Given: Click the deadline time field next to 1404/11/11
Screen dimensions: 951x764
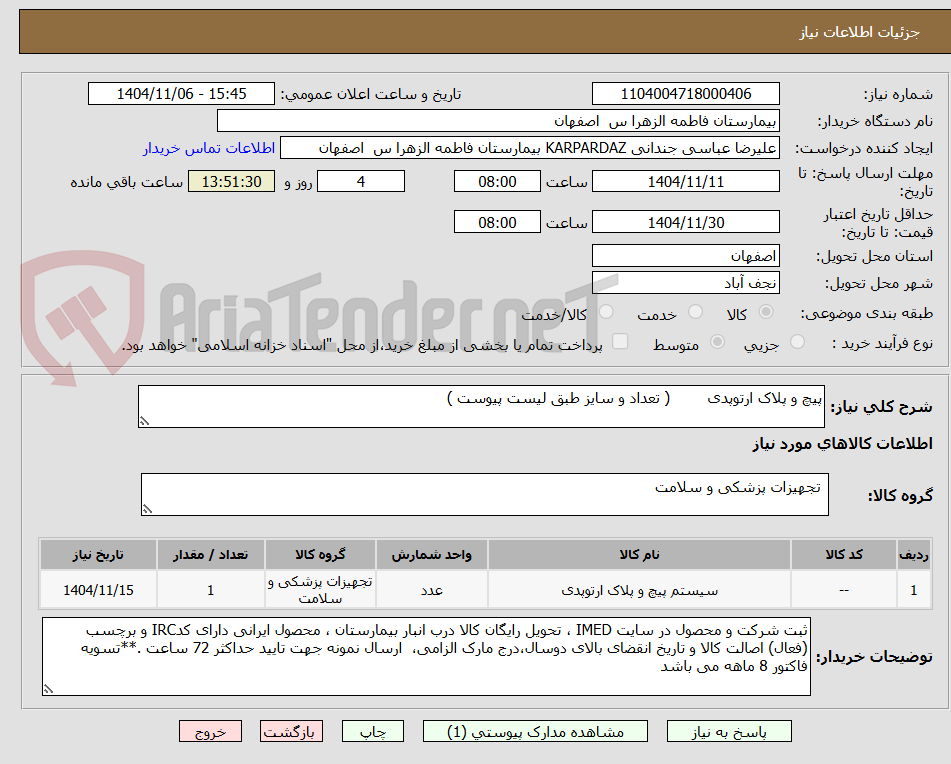Looking at the screenshot, I should pyautogui.click(x=497, y=181).
